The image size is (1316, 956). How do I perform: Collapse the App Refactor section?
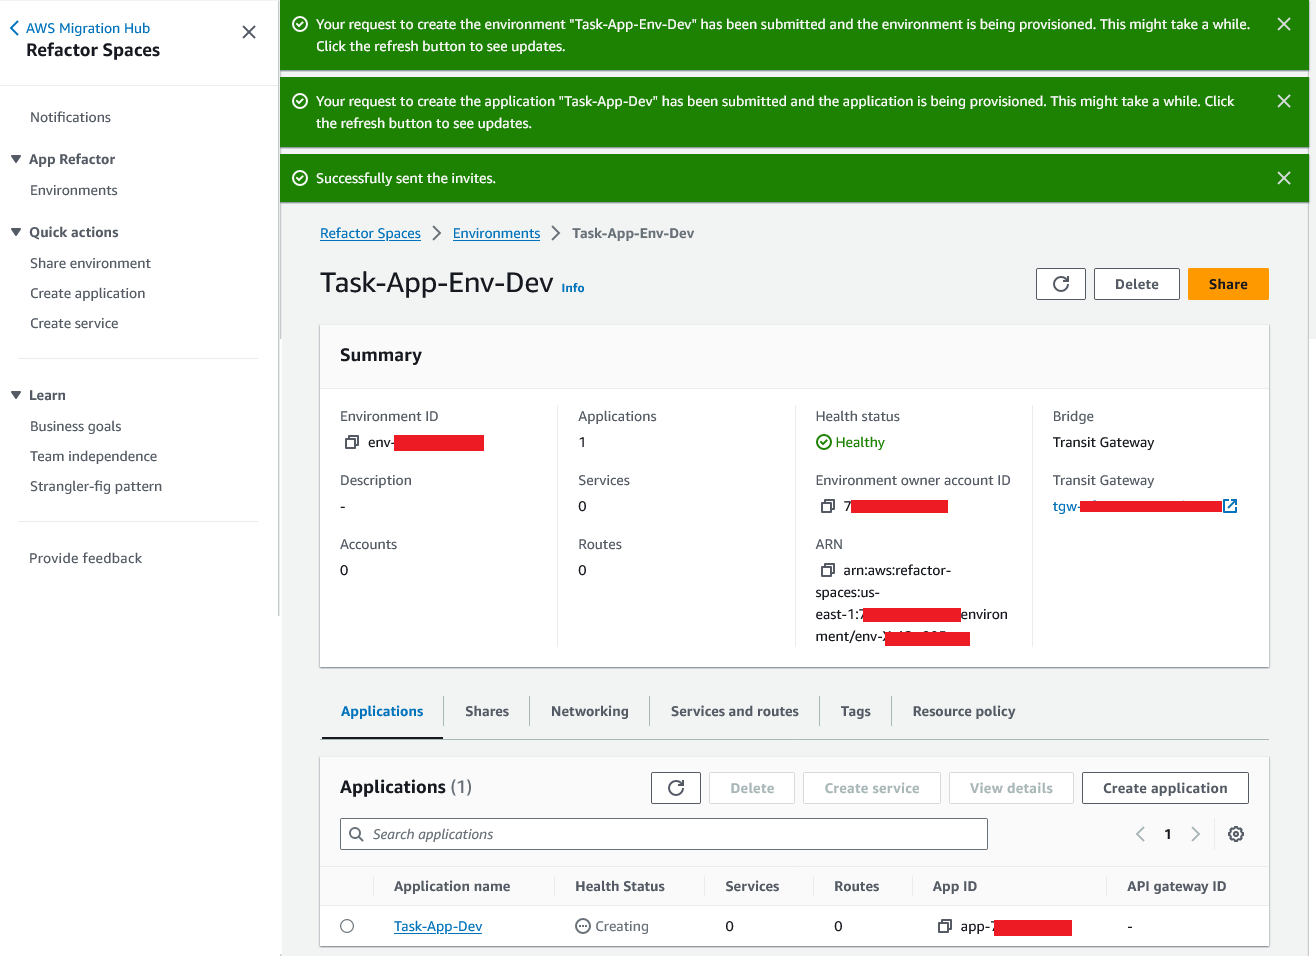click(16, 159)
